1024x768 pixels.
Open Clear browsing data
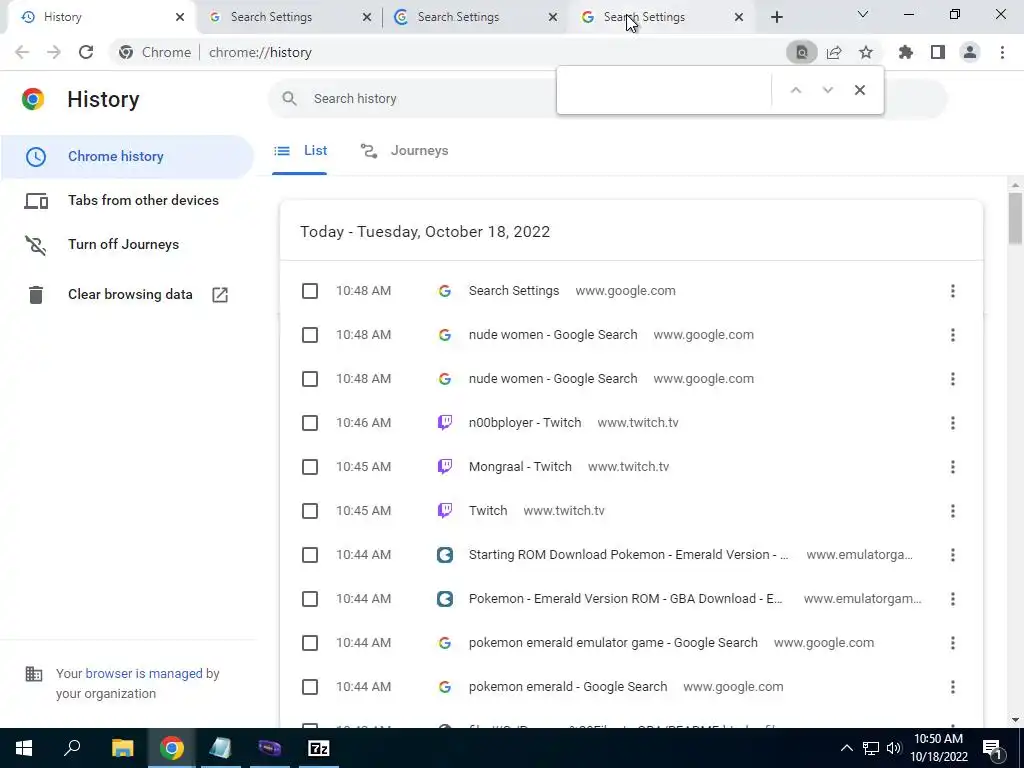click(x=127, y=295)
